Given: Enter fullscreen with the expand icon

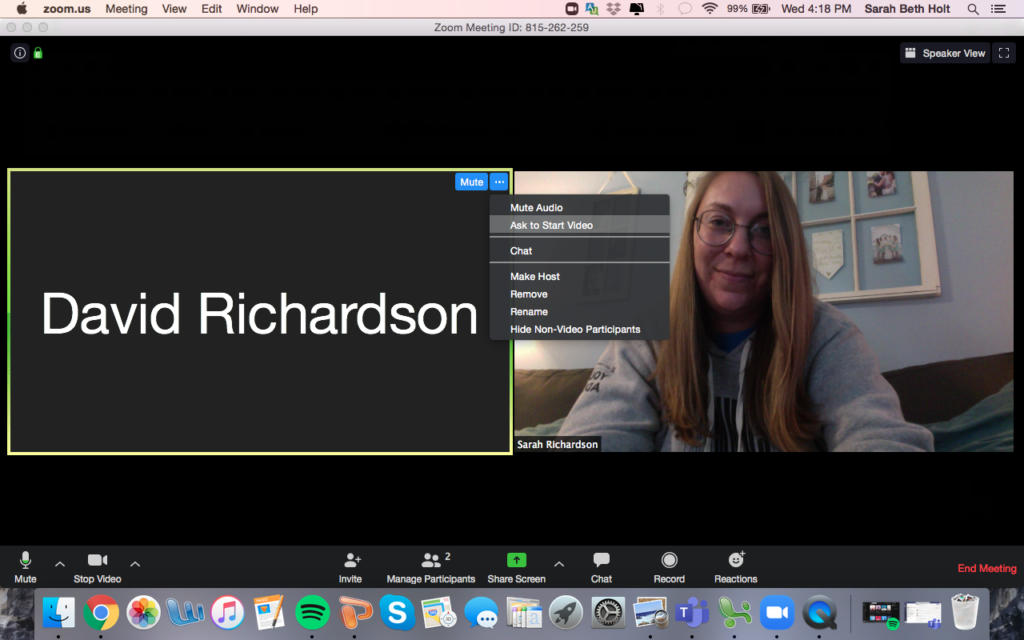Looking at the screenshot, I should click(x=1003, y=52).
